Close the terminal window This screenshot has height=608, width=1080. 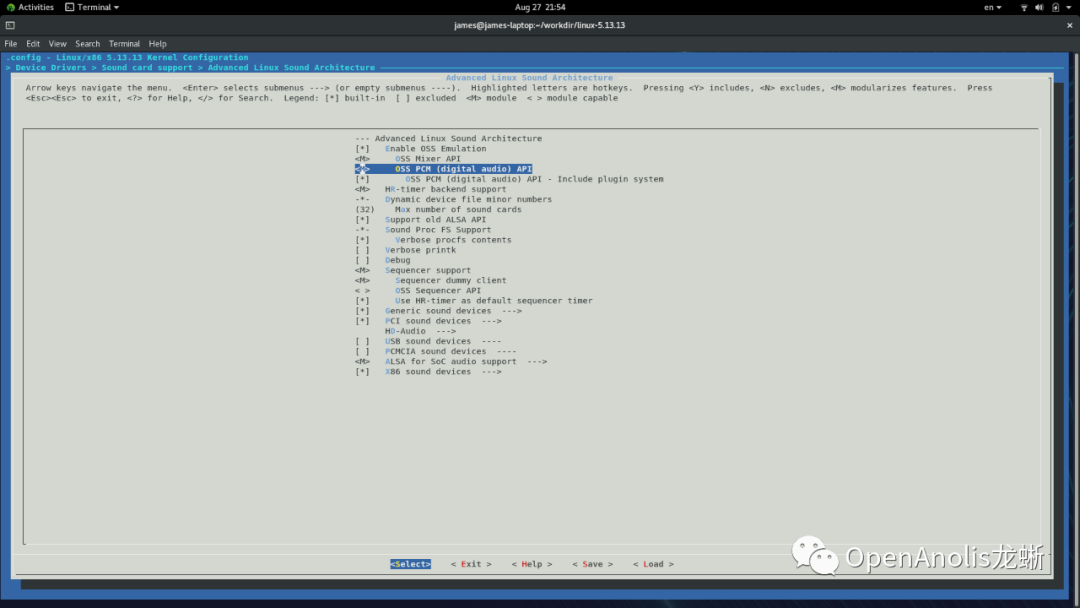[1070, 25]
